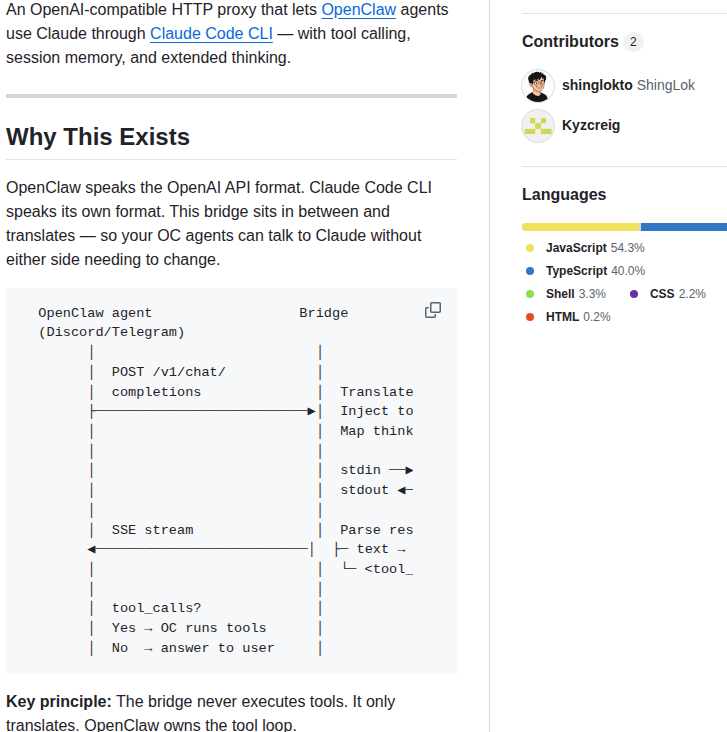
Task: Click 'SSE stream' label in diagram
Action: coord(153,530)
